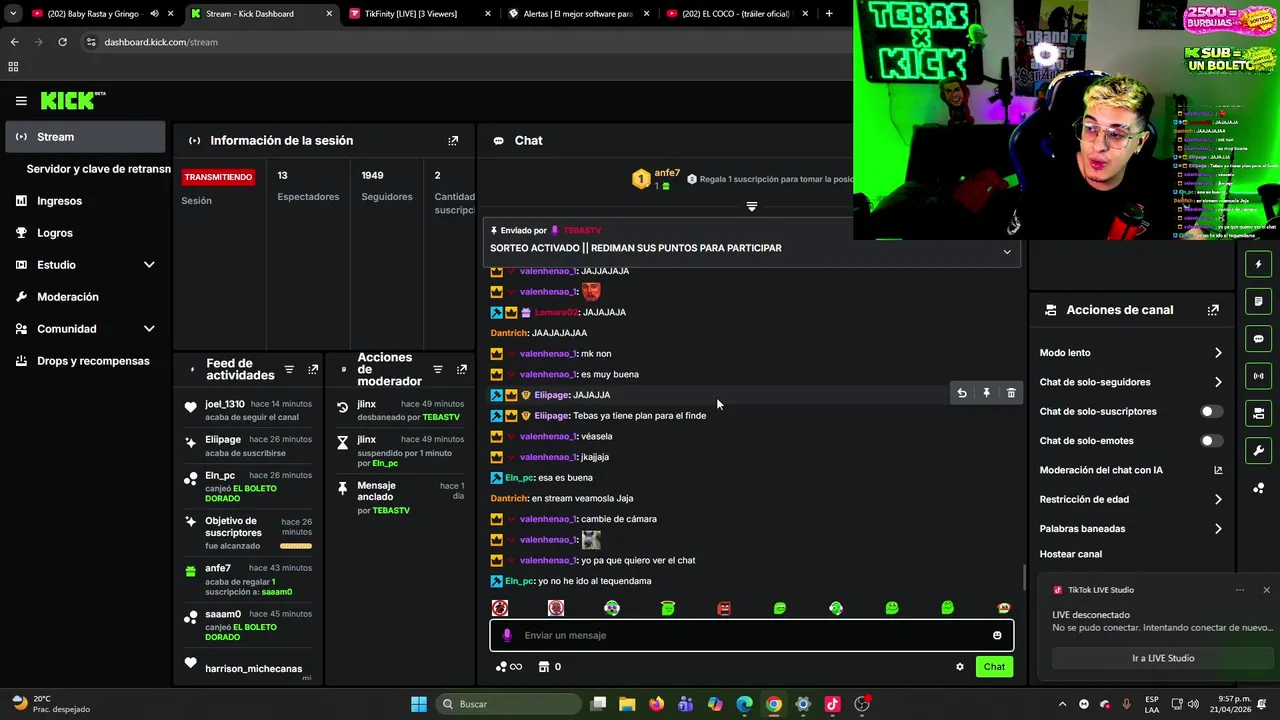This screenshot has width=1280, height=720.
Task: Click the points bubbles icon in the right sidebar
Action: 1259,488
